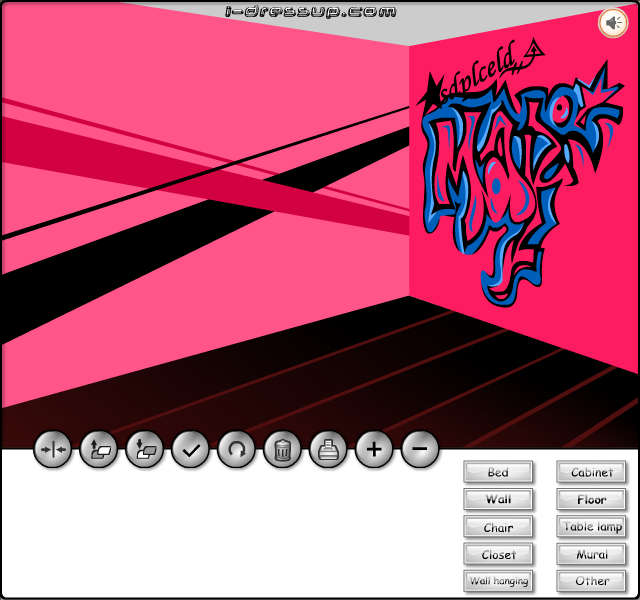This screenshot has width=640, height=600.
Task: Enlarge item with the plus icon
Action: [x=374, y=449]
